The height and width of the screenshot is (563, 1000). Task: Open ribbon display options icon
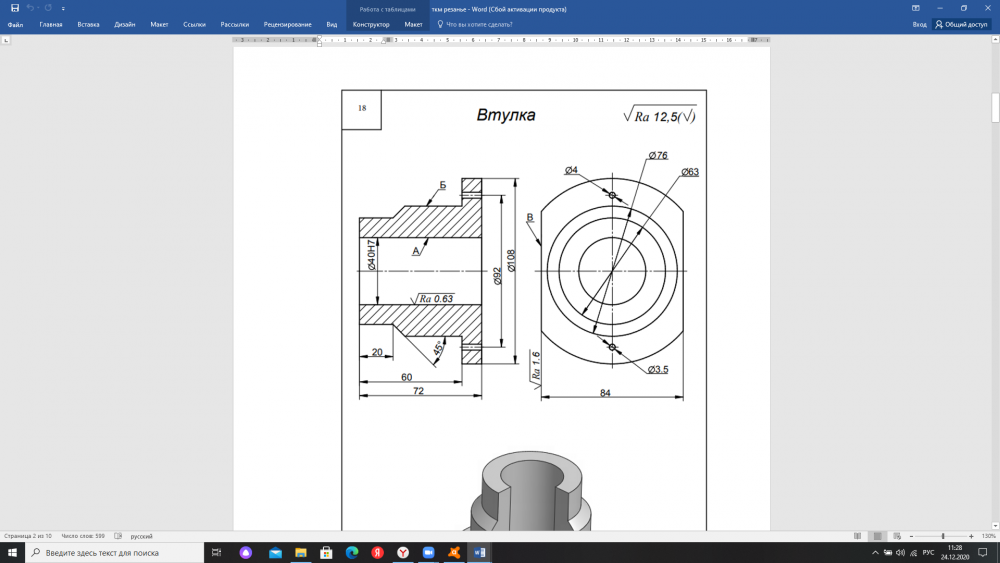tap(916, 8)
